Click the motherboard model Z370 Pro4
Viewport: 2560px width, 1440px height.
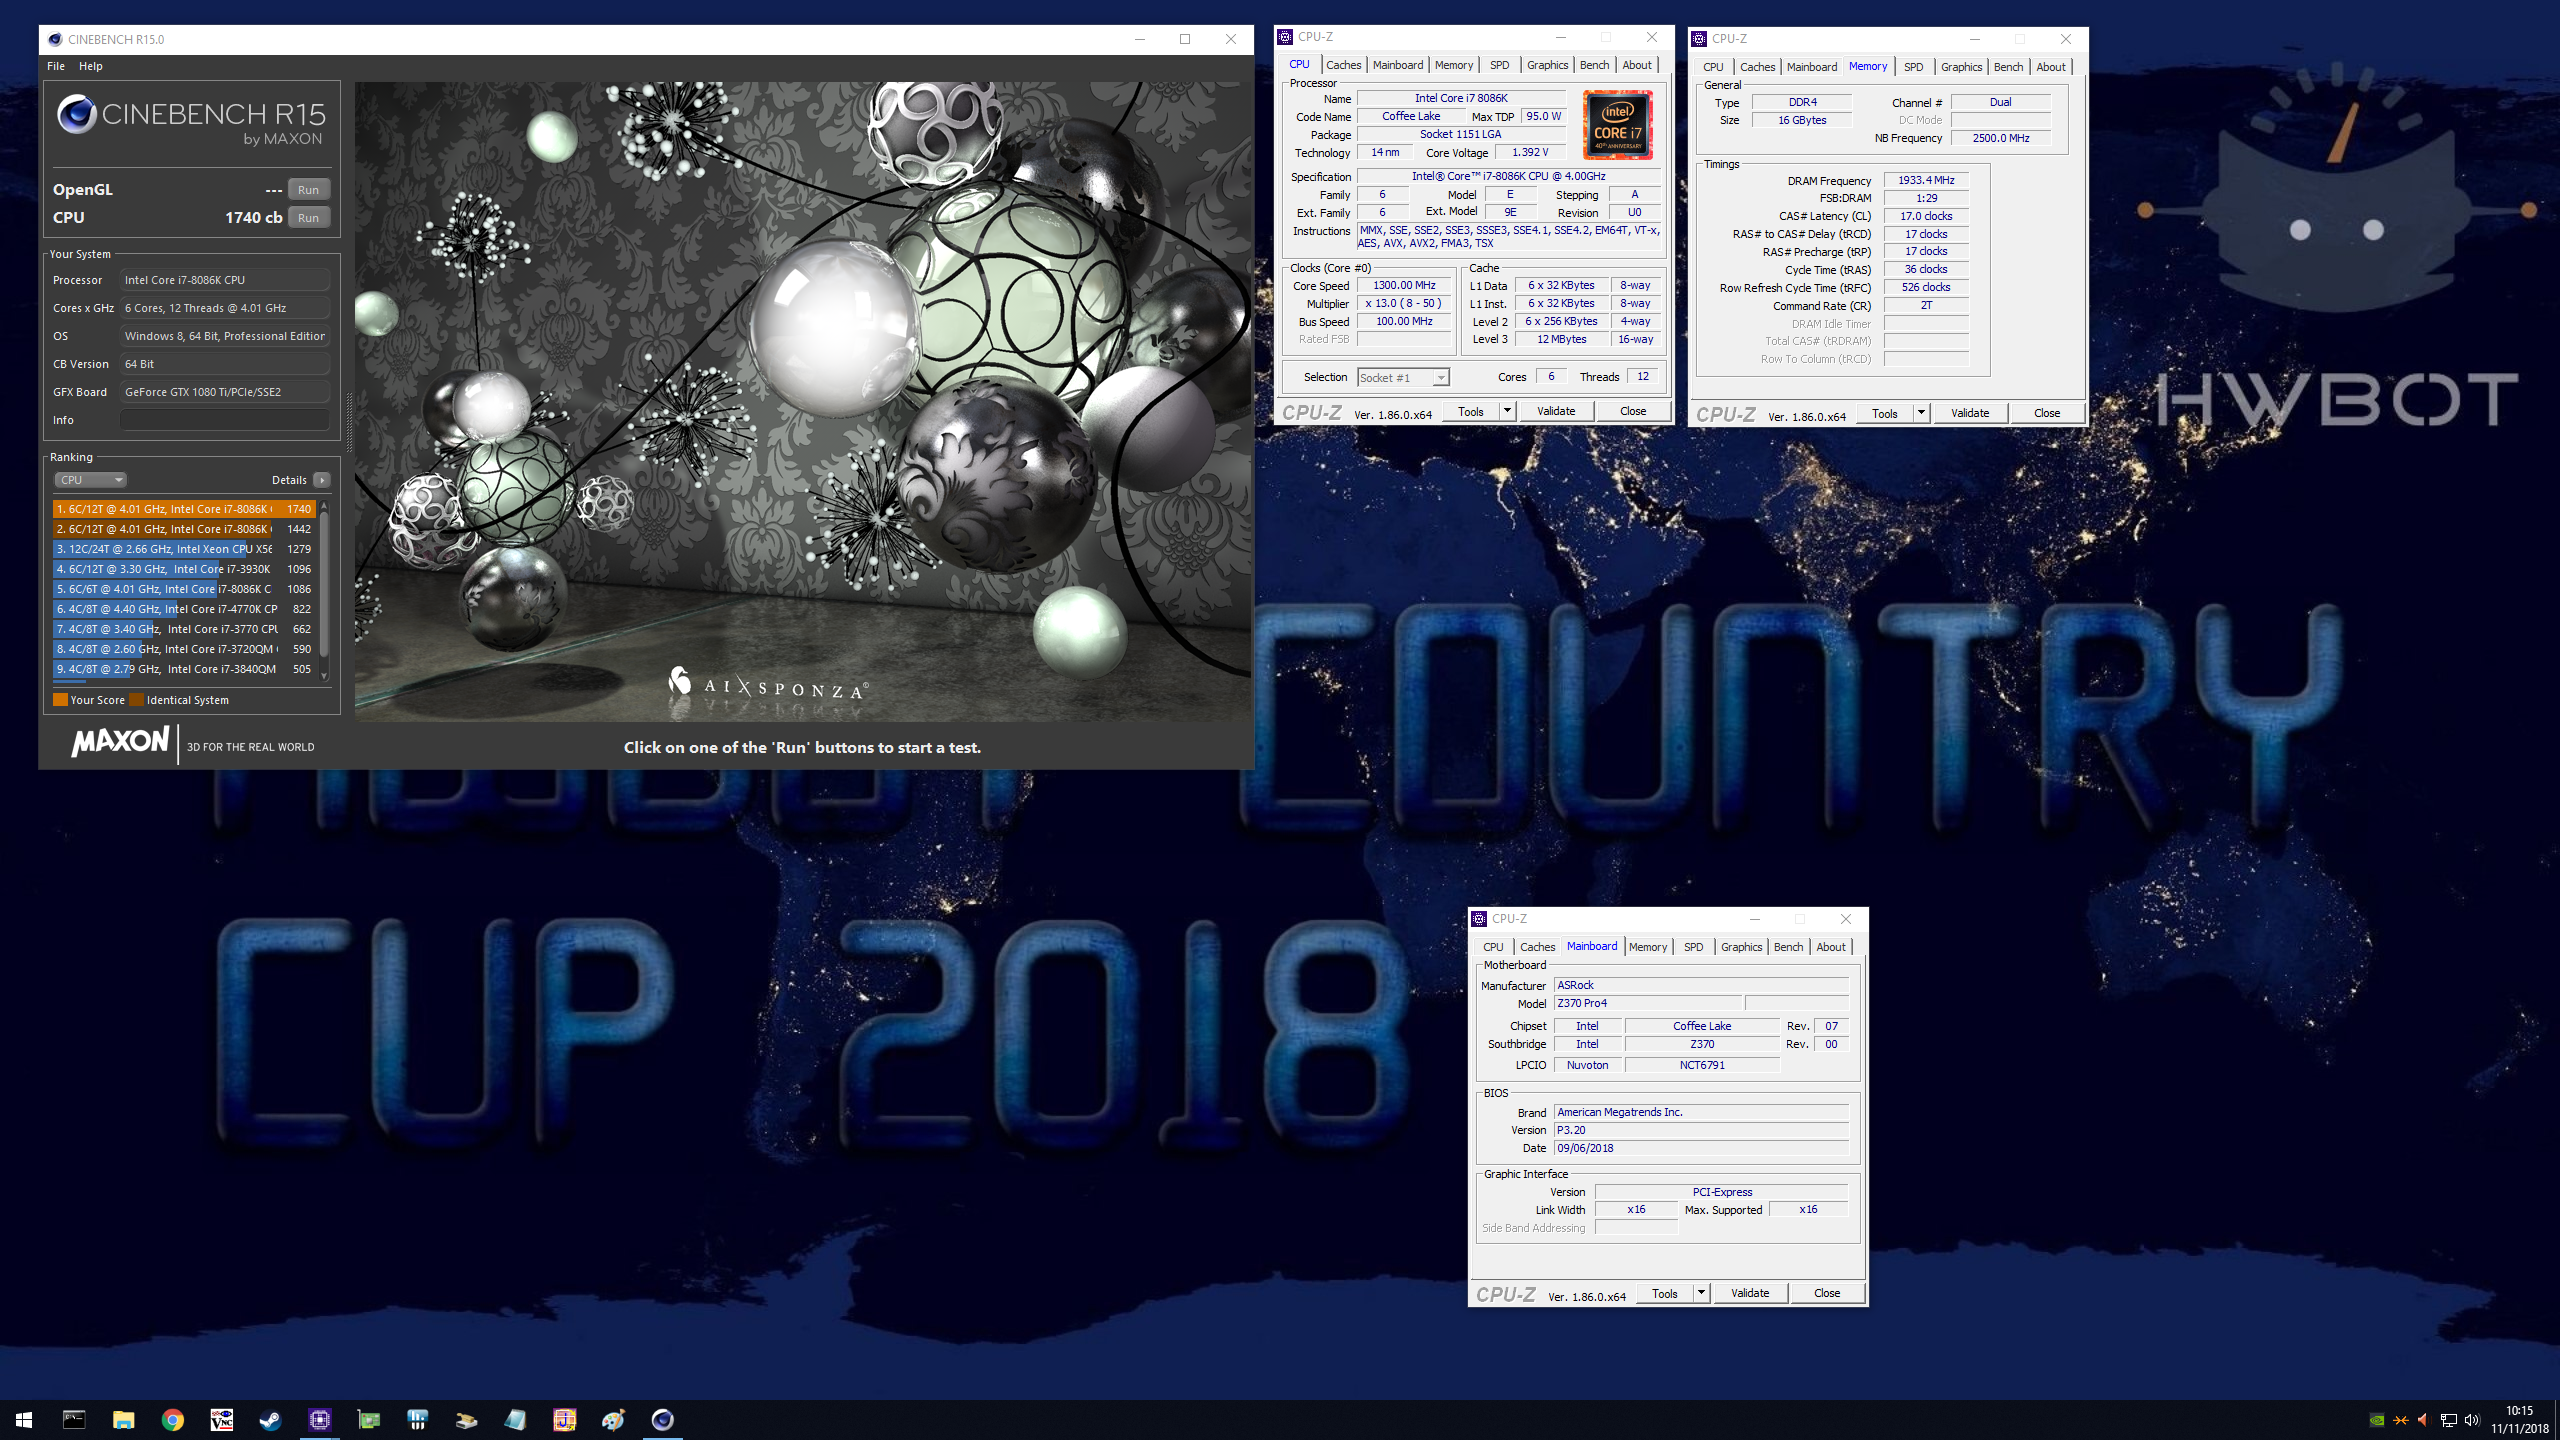point(1648,1003)
